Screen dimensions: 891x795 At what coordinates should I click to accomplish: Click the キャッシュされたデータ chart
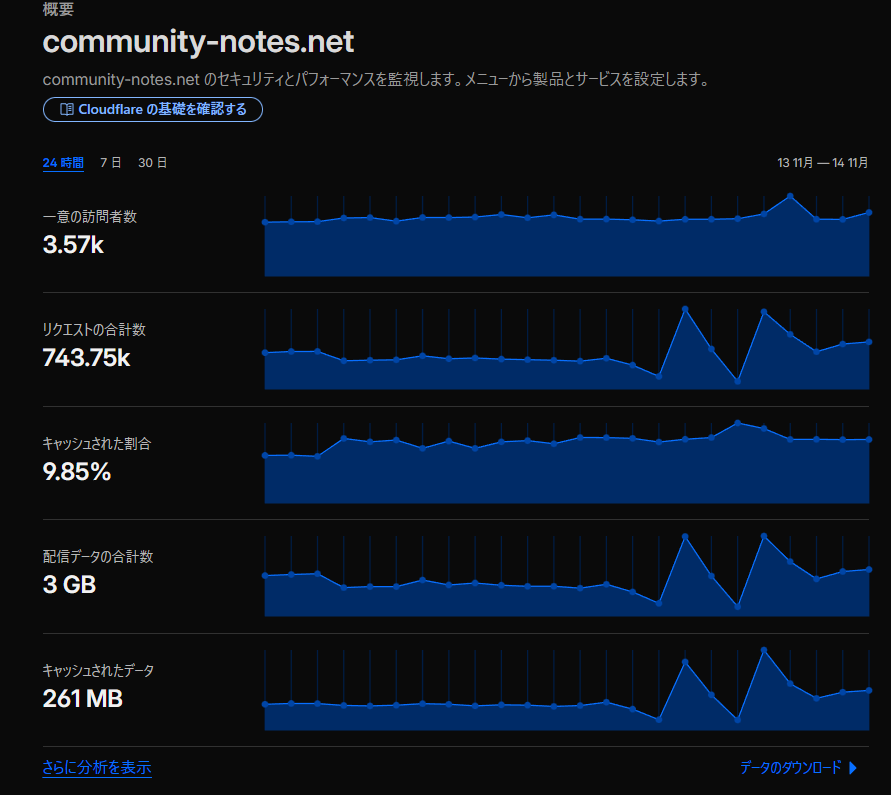point(567,689)
